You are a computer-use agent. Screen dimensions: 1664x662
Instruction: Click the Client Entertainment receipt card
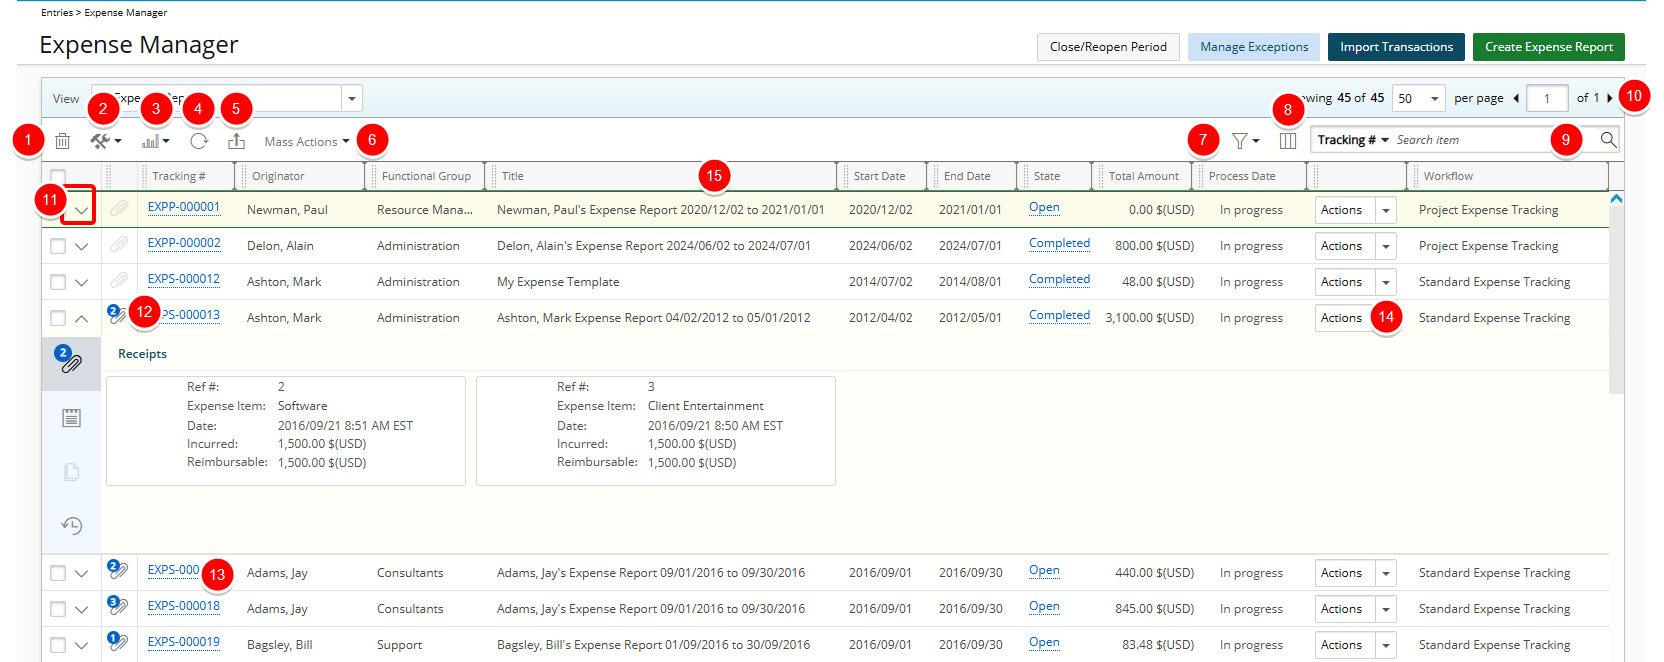tap(656, 431)
